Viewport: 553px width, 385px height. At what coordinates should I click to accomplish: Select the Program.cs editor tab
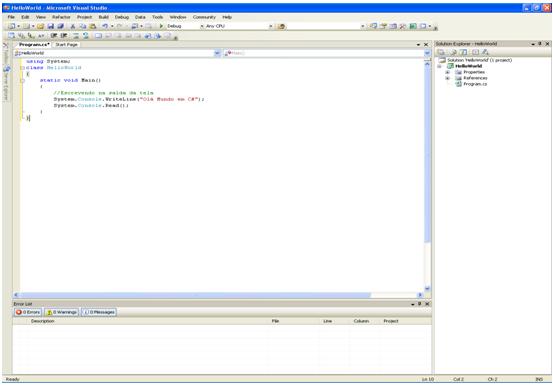coord(34,45)
